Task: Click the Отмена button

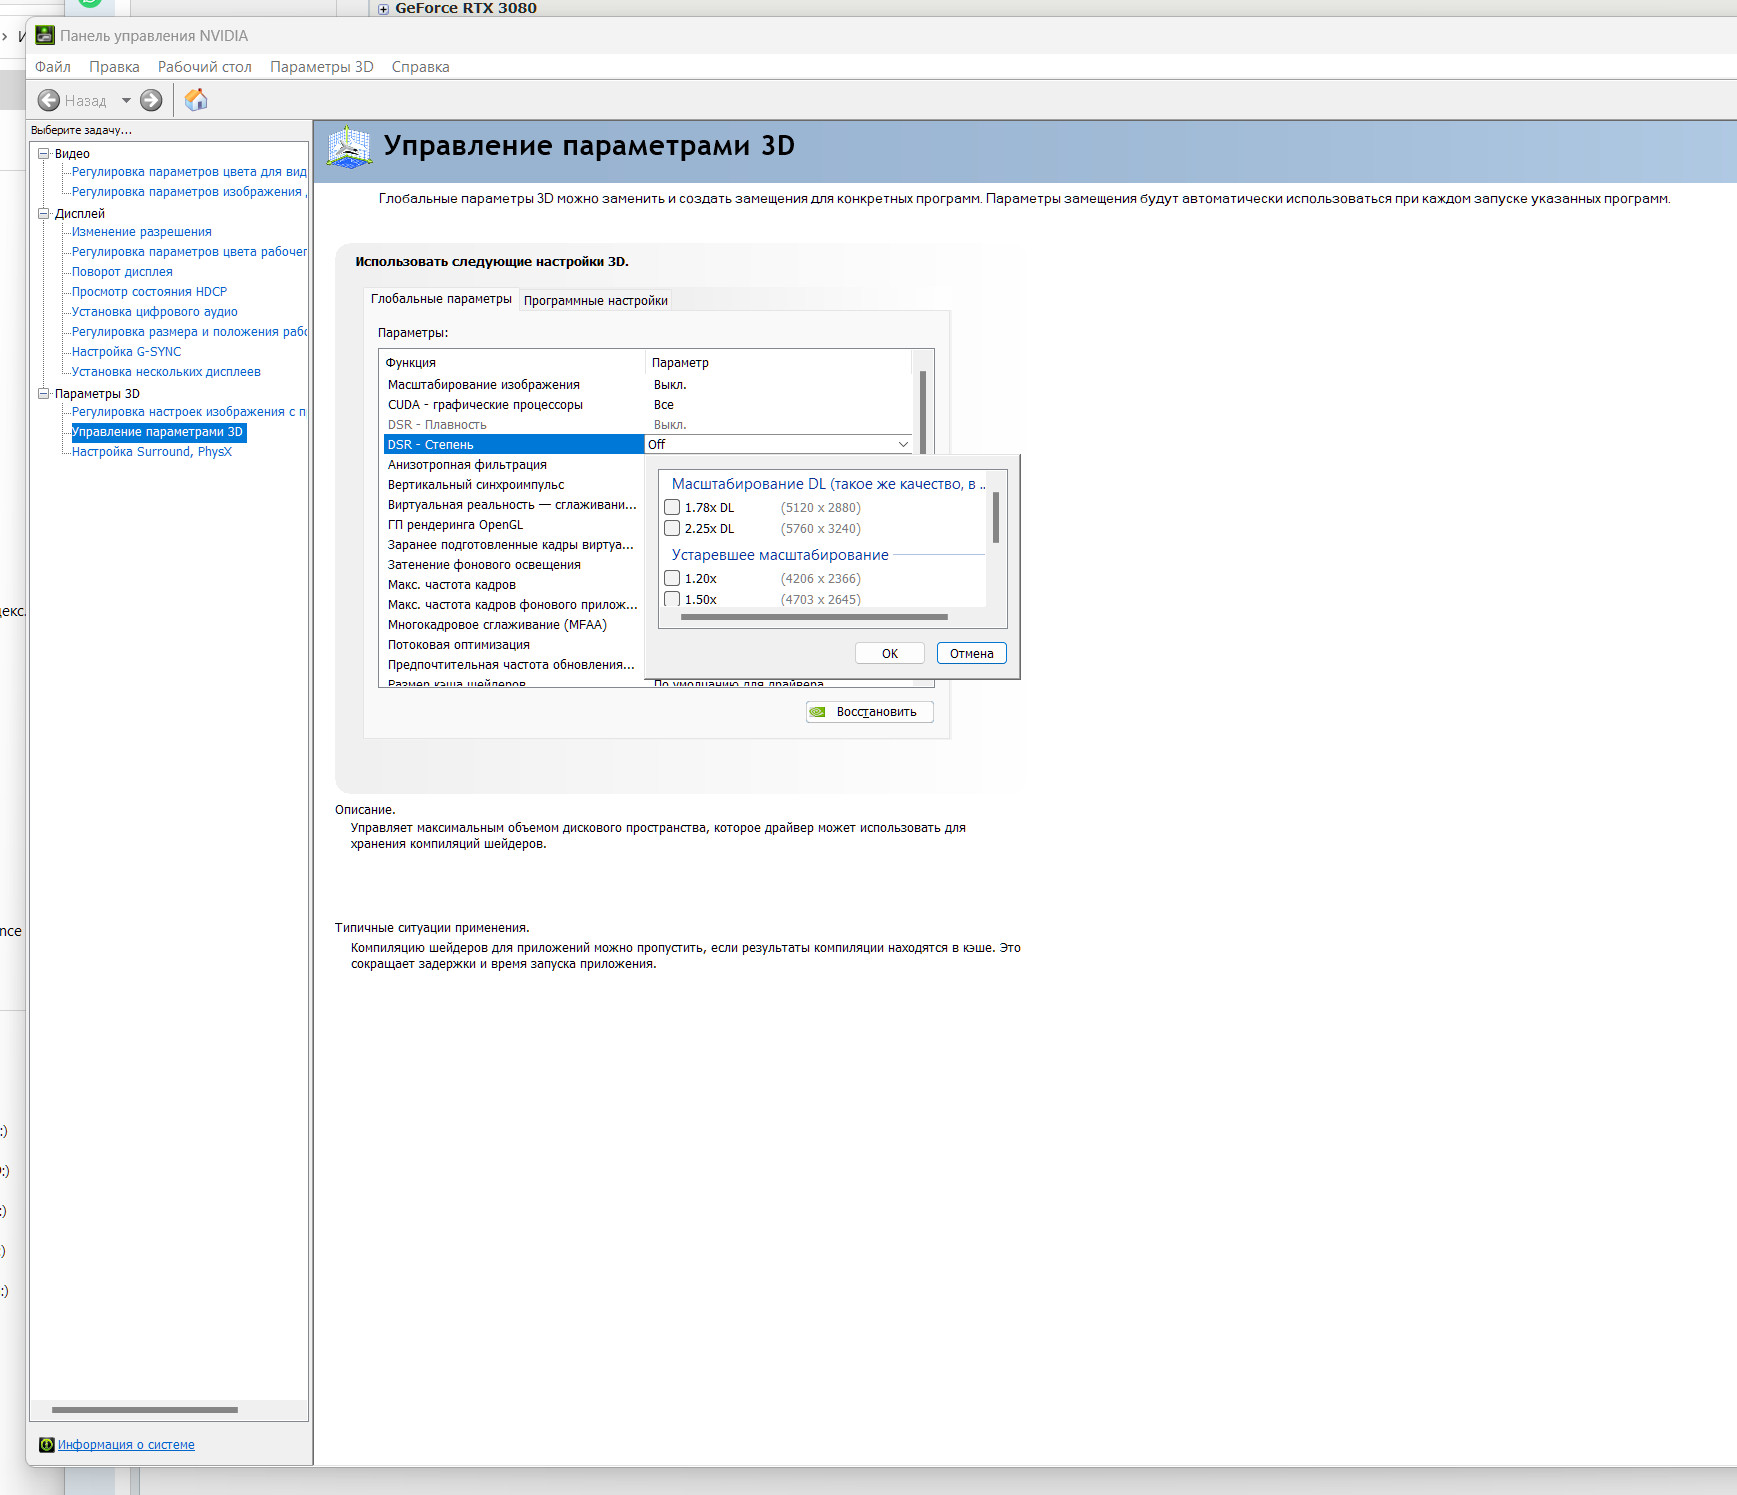Action: (971, 653)
